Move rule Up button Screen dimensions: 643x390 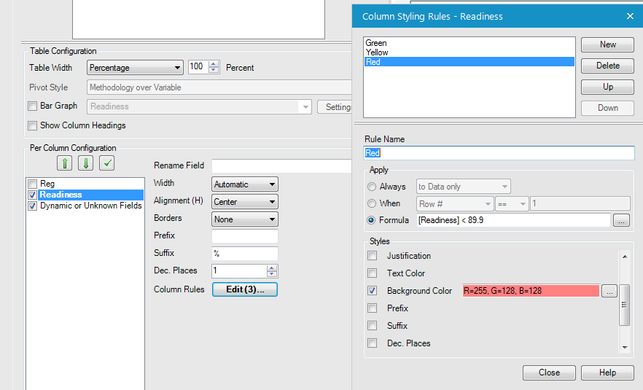(607, 87)
